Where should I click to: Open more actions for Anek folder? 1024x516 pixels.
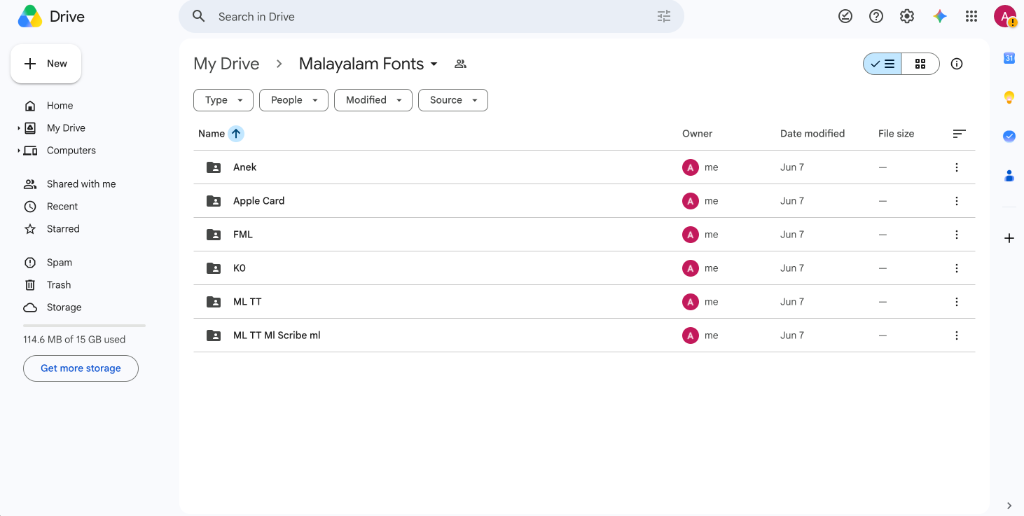point(957,167)
